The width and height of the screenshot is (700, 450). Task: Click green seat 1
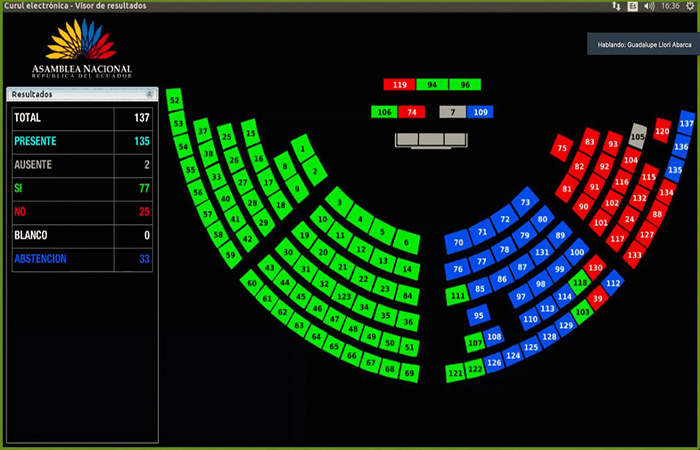(x=303, y=149)
